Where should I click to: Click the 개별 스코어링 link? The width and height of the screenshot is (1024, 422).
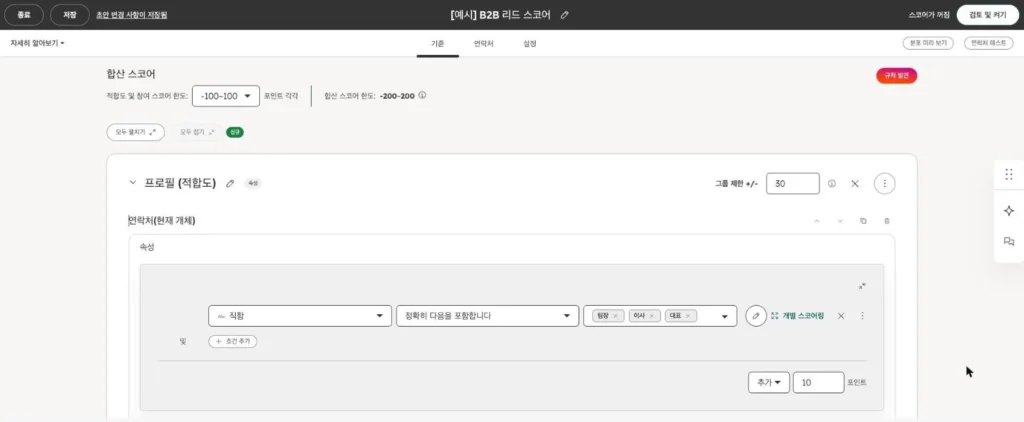pos(797,316)
